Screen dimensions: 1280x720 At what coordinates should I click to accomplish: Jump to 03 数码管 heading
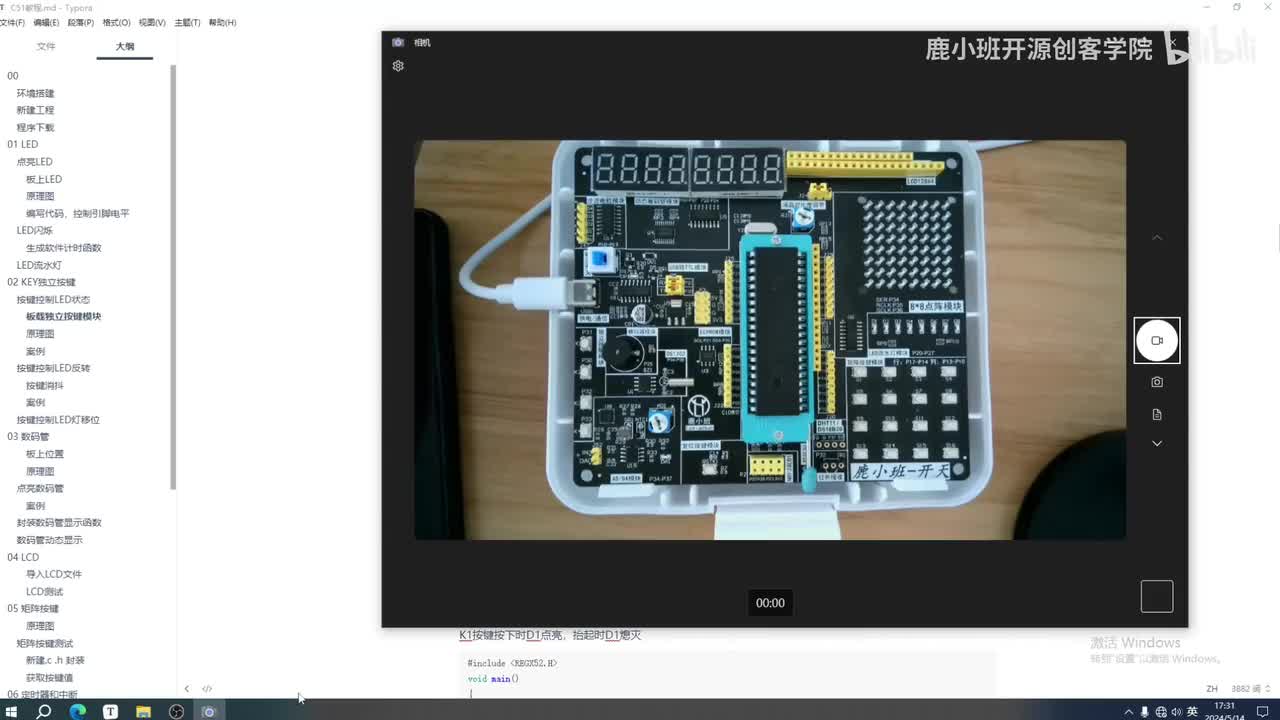tap(28, 436)
